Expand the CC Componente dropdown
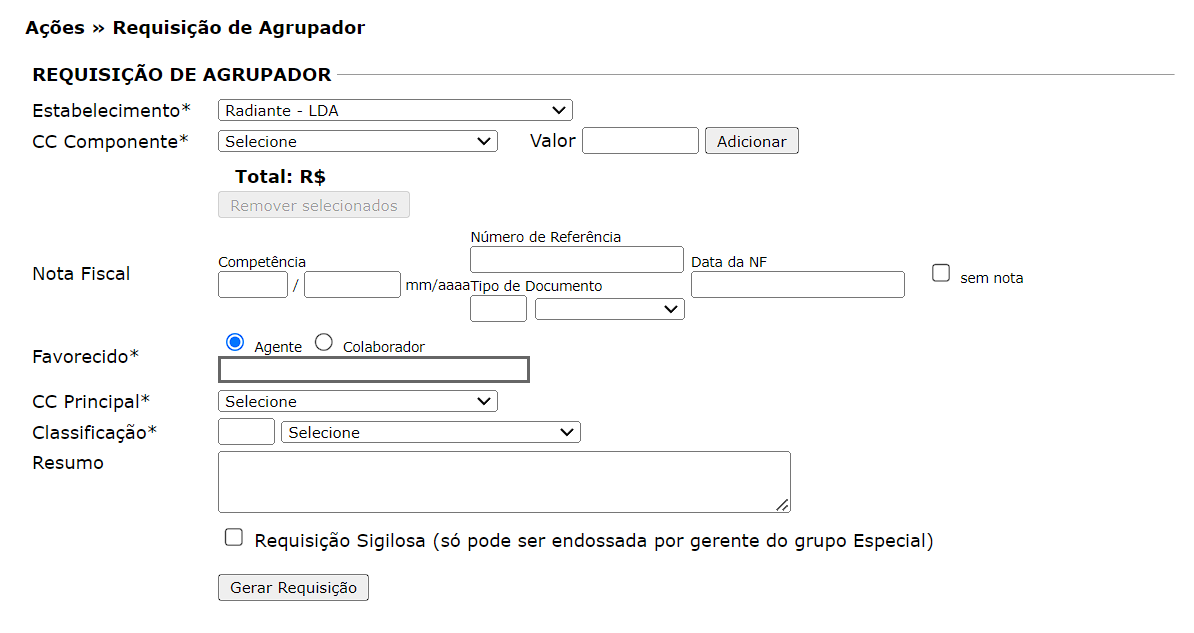Viewport: 1194px width, 633px height. pos(357,141)
